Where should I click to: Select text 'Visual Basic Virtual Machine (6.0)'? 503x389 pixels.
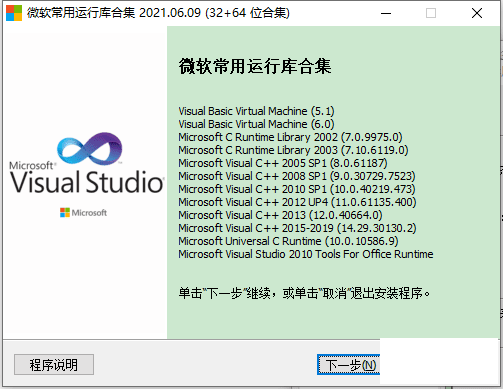pos(256,124)
